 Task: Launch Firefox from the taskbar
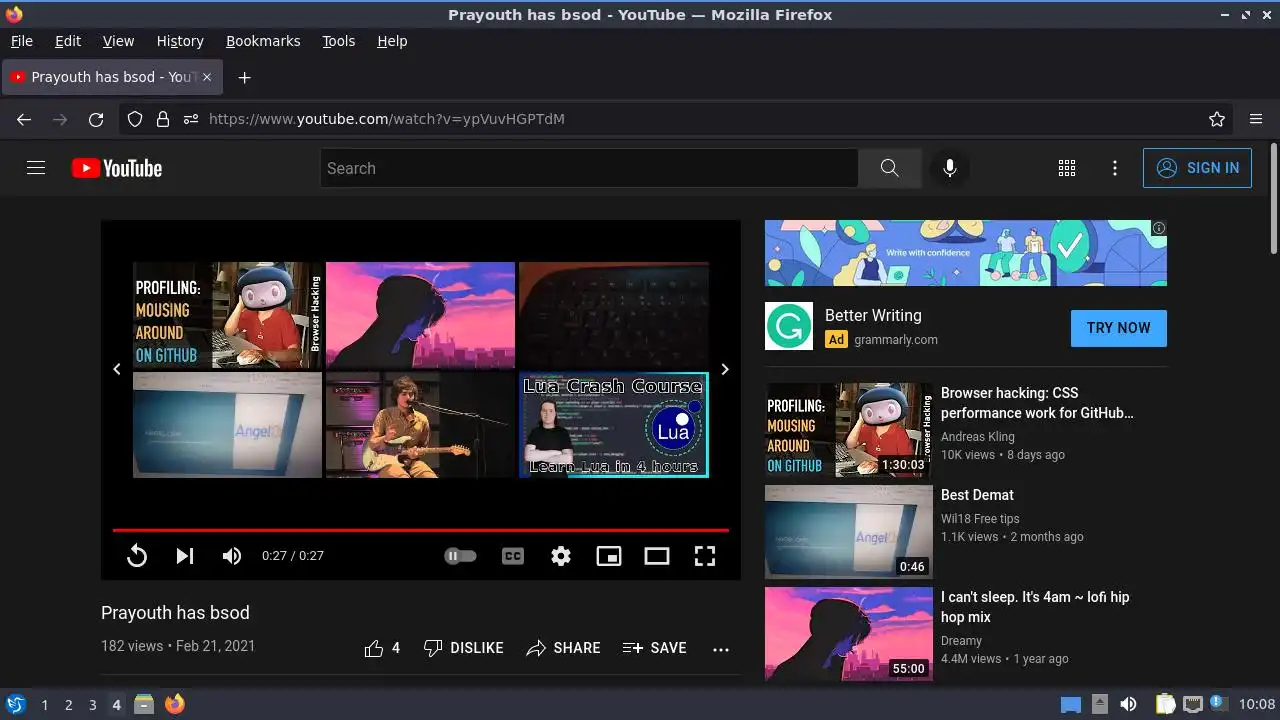click(x=175, y=704)
